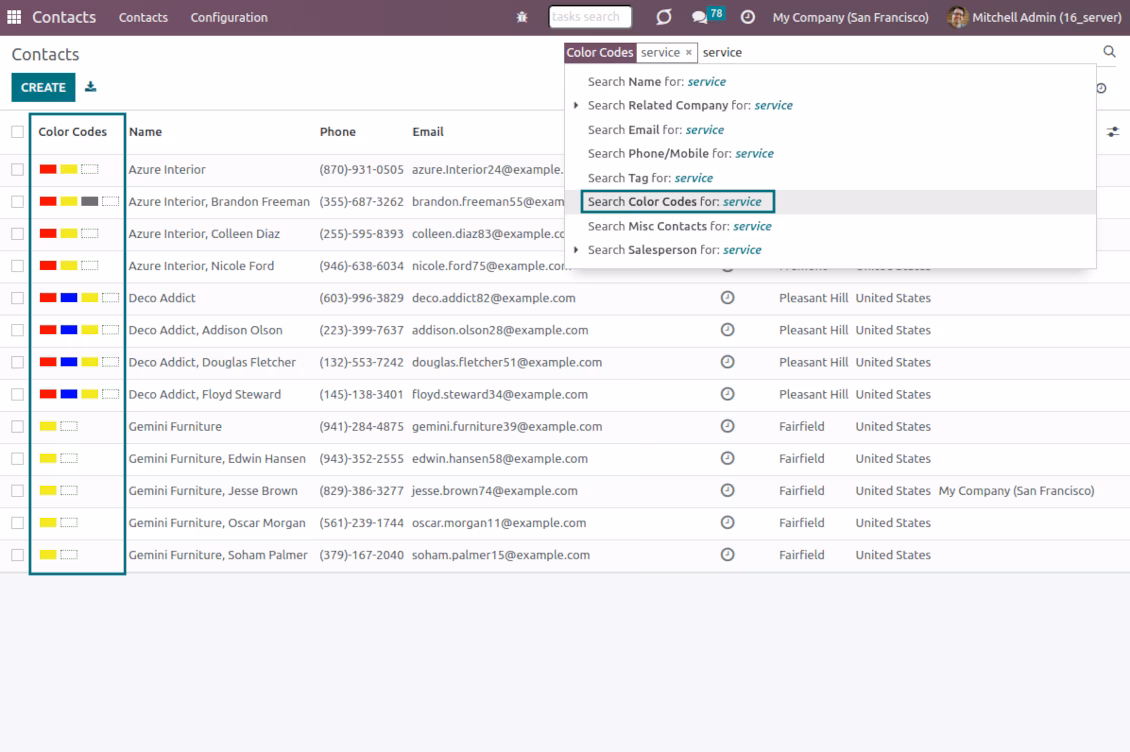Remove the Color Codes service filter facet

[688, 53]
